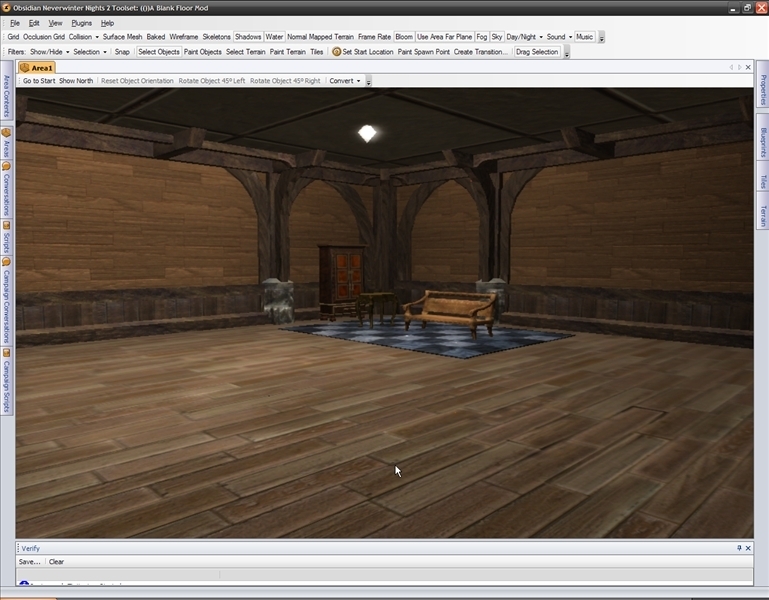This screenshot has height=600, width=769.
Task: Click Clear in the Verify panel
Action: coord(56,562)
